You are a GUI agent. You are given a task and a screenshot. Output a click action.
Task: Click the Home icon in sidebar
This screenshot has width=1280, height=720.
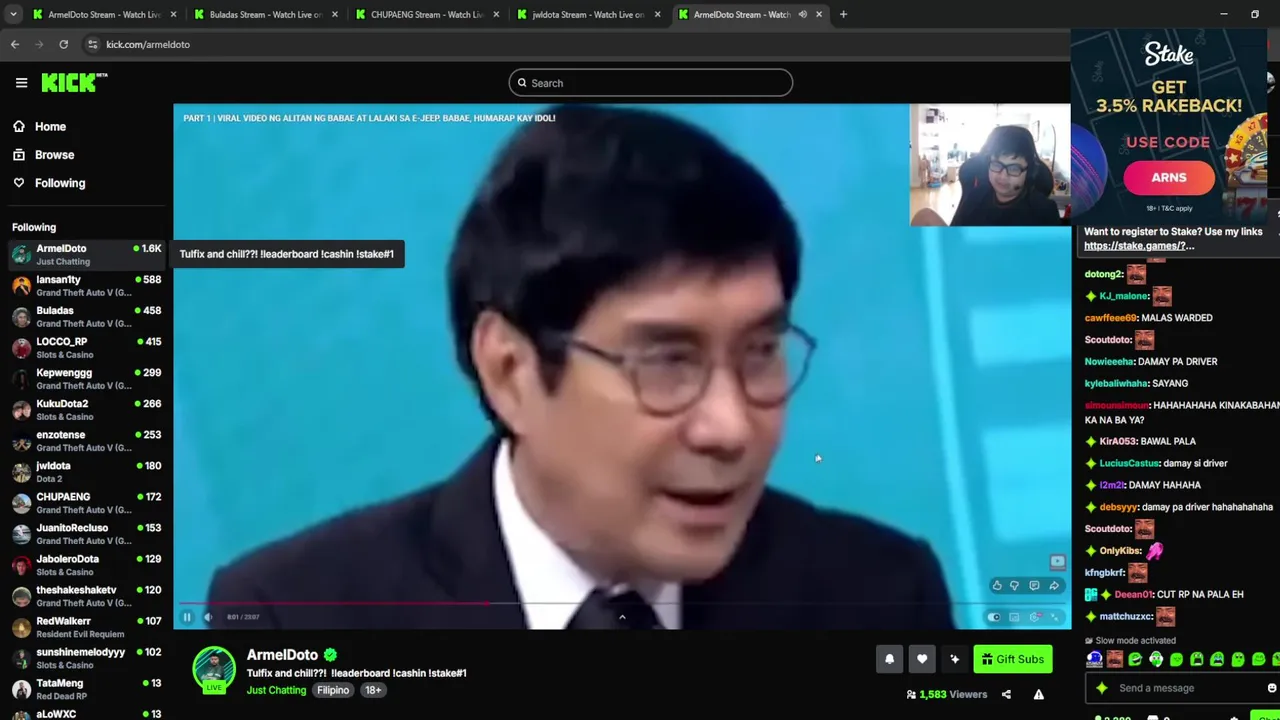[x=19, y=127]
